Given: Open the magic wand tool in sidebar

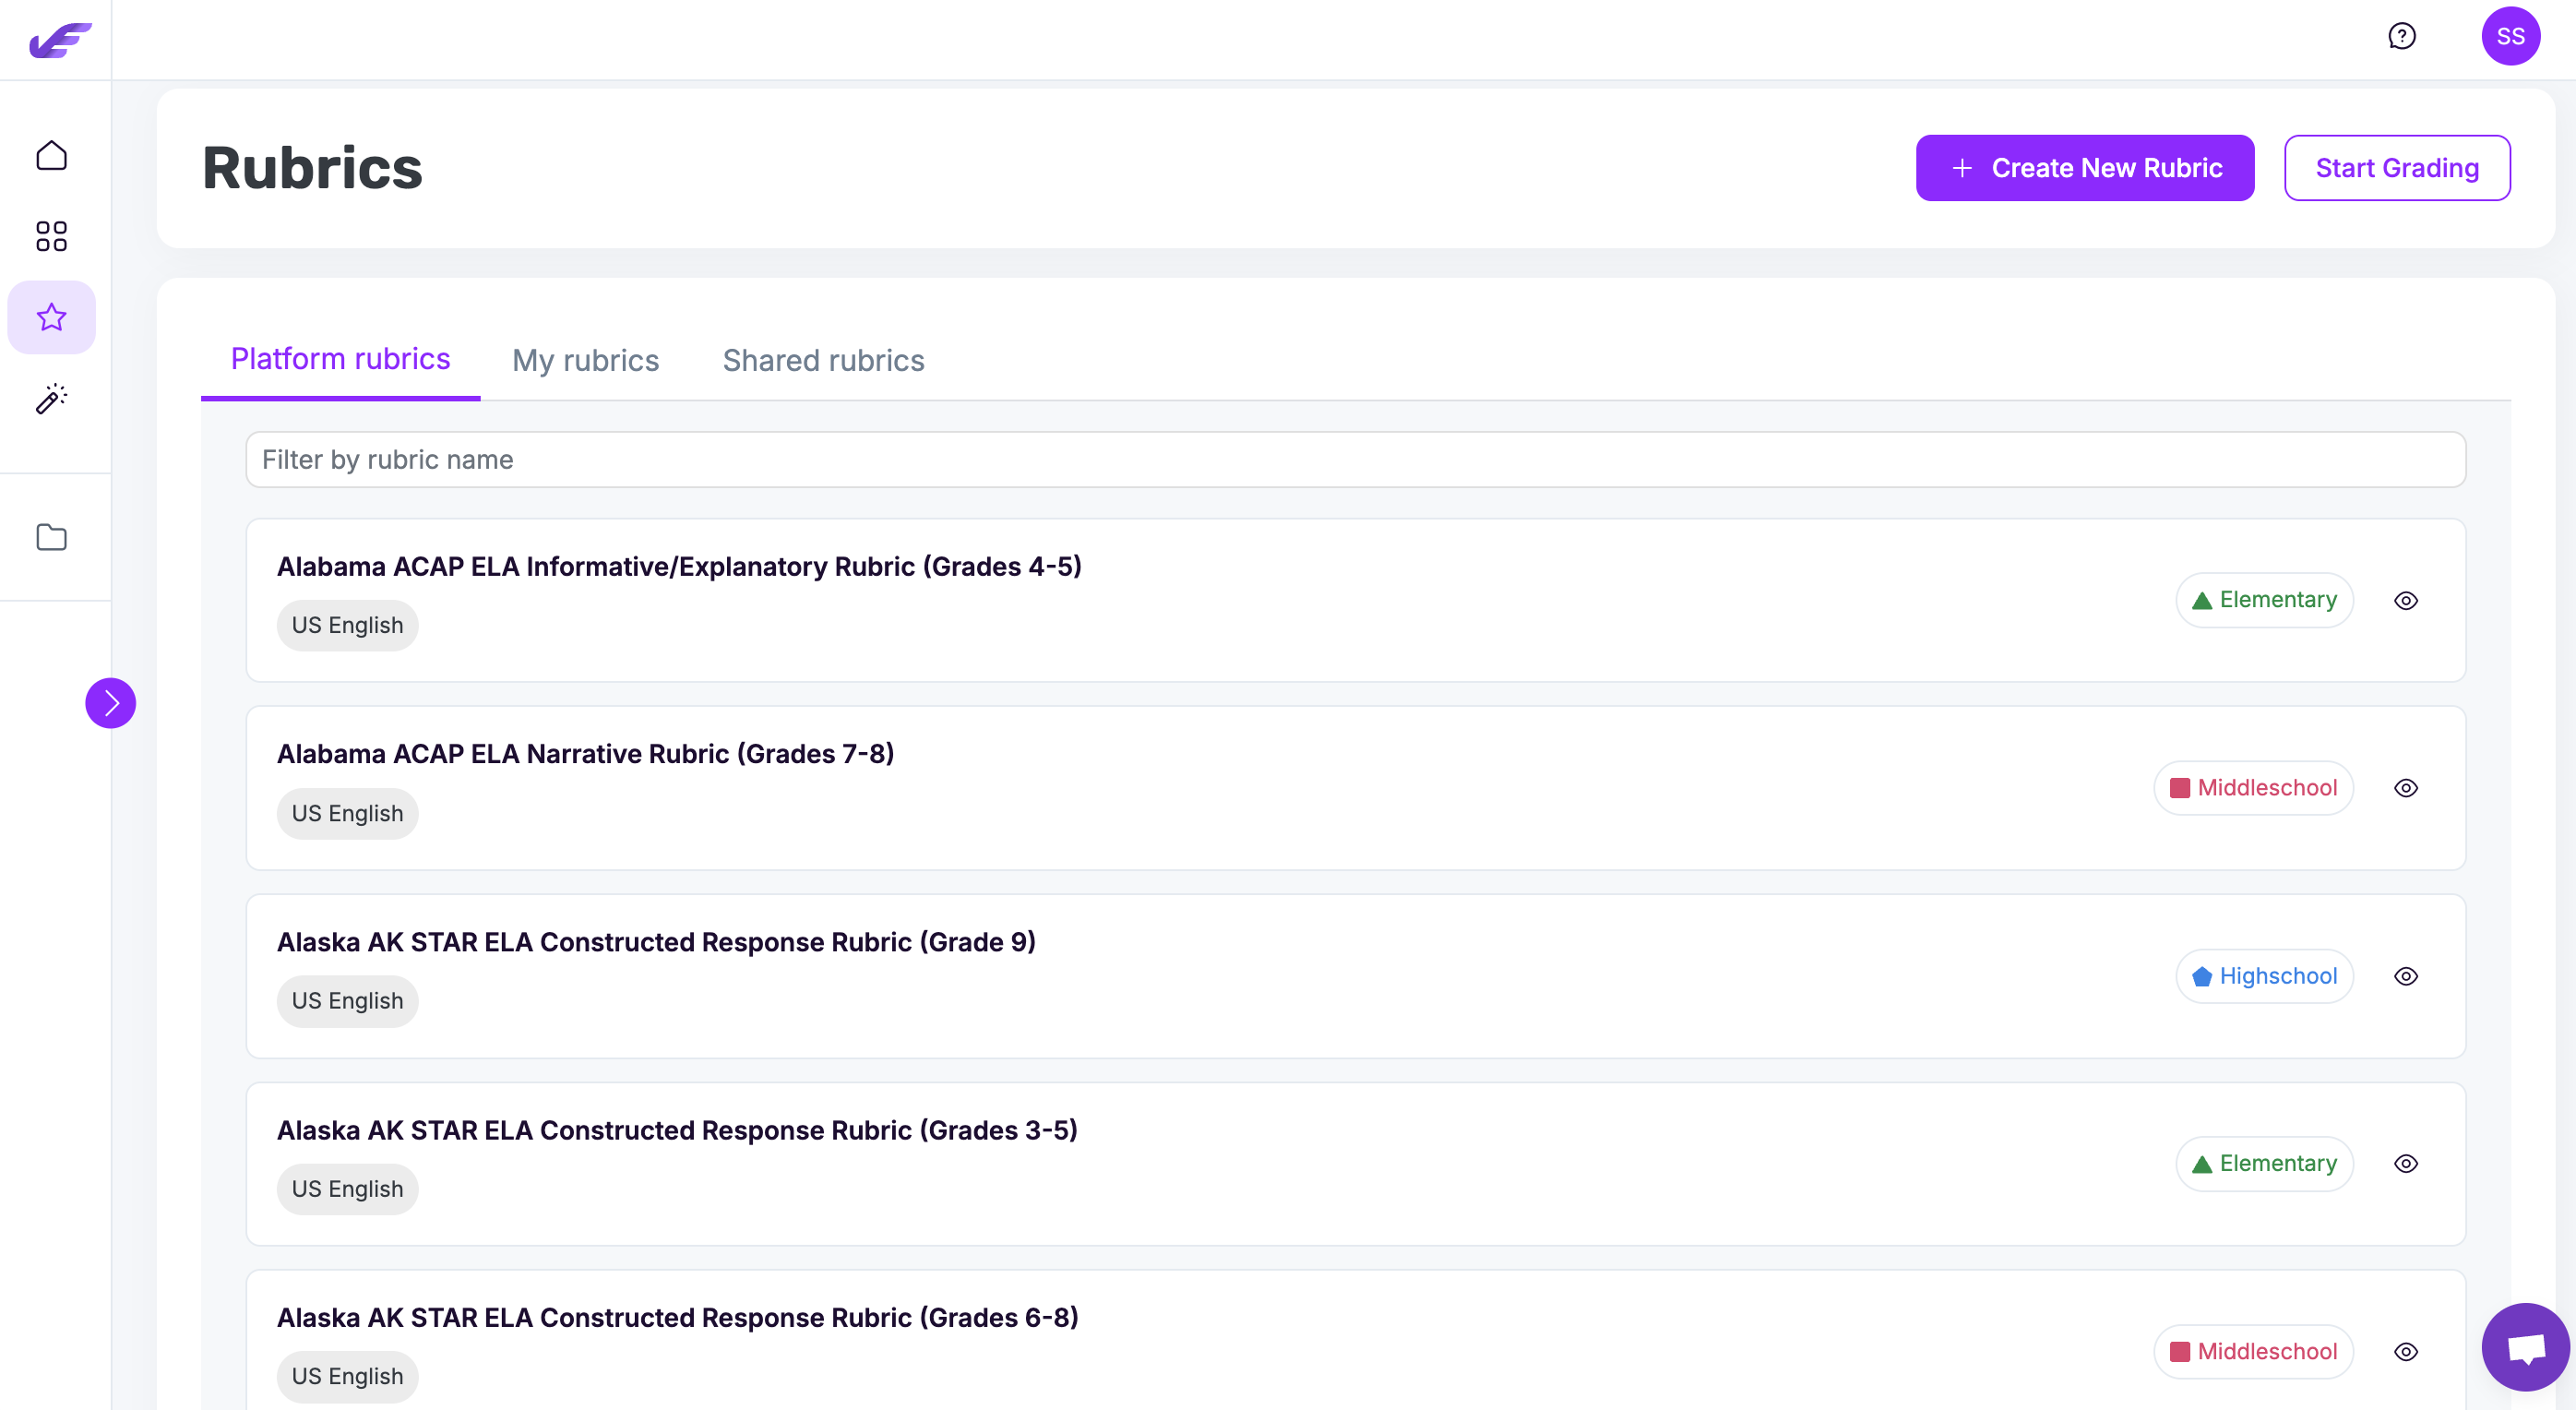Looking at the screenshot, I should 51,398.
